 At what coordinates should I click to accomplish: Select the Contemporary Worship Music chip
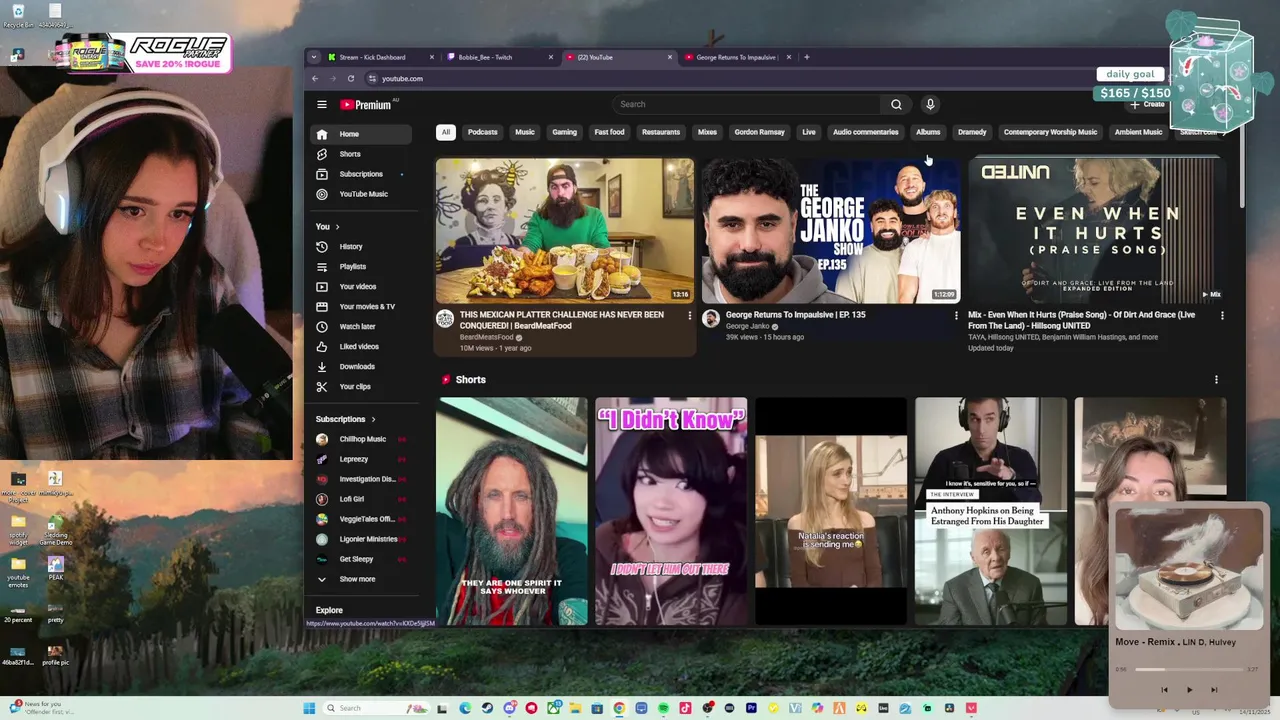[1050, 132]
